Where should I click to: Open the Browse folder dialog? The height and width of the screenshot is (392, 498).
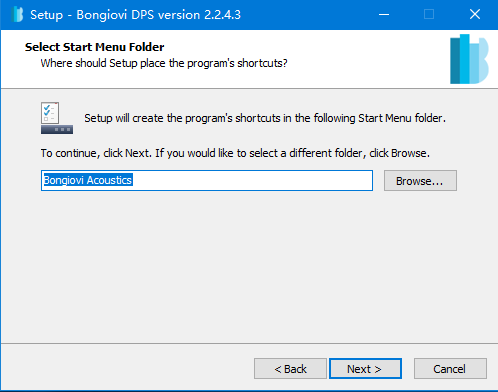point(420,181)
